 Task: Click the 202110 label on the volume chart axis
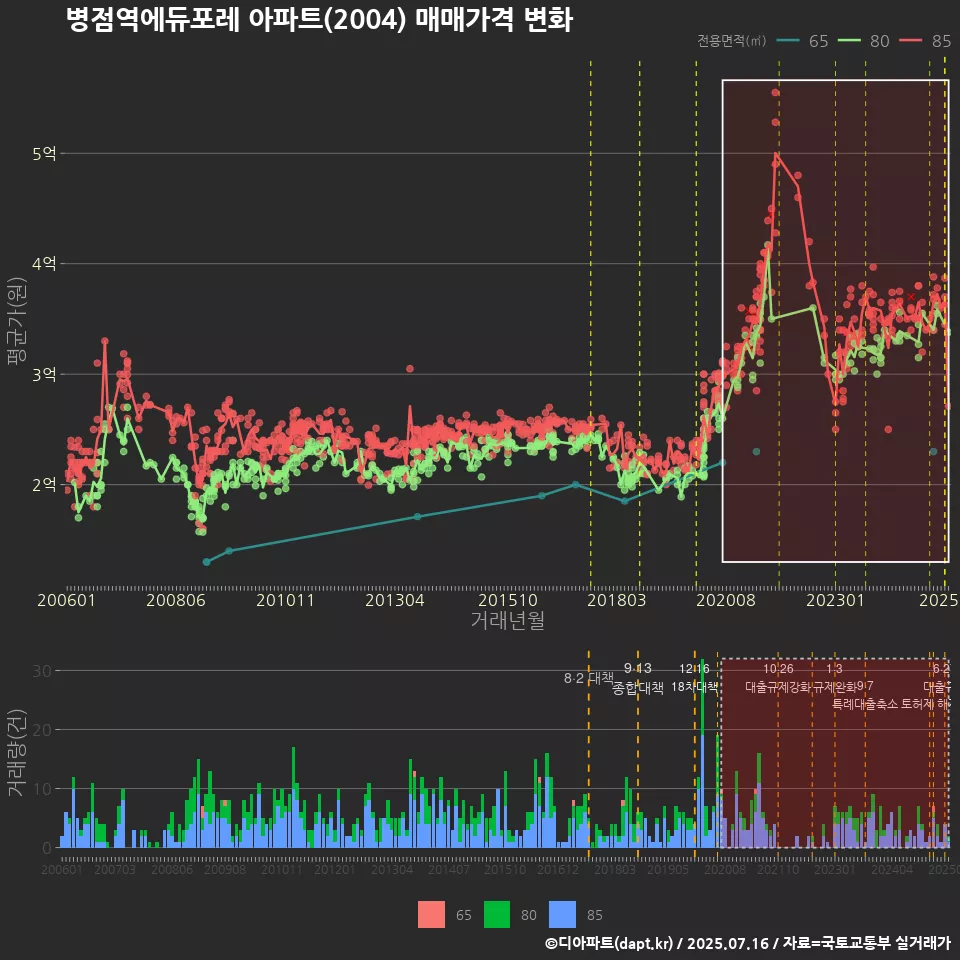tap(778, 869)
